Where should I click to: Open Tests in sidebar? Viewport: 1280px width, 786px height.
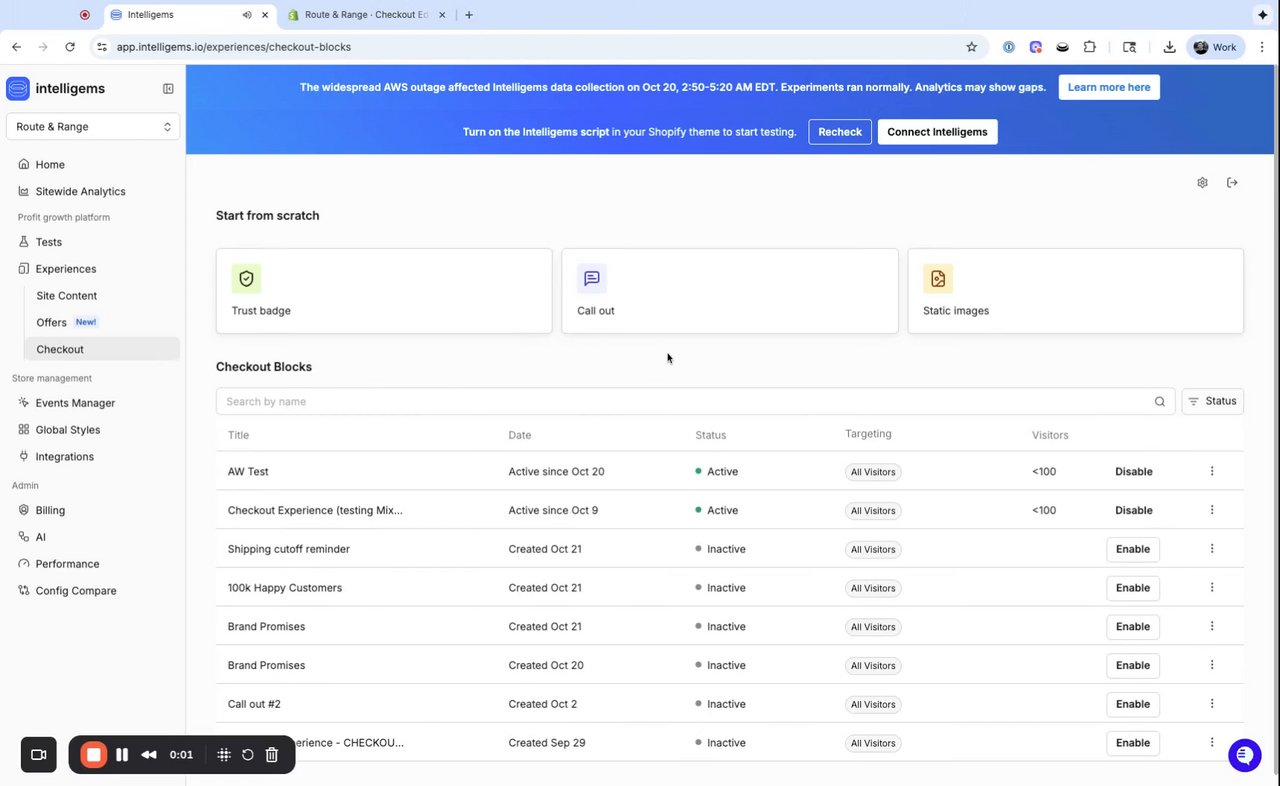point(48,242)
